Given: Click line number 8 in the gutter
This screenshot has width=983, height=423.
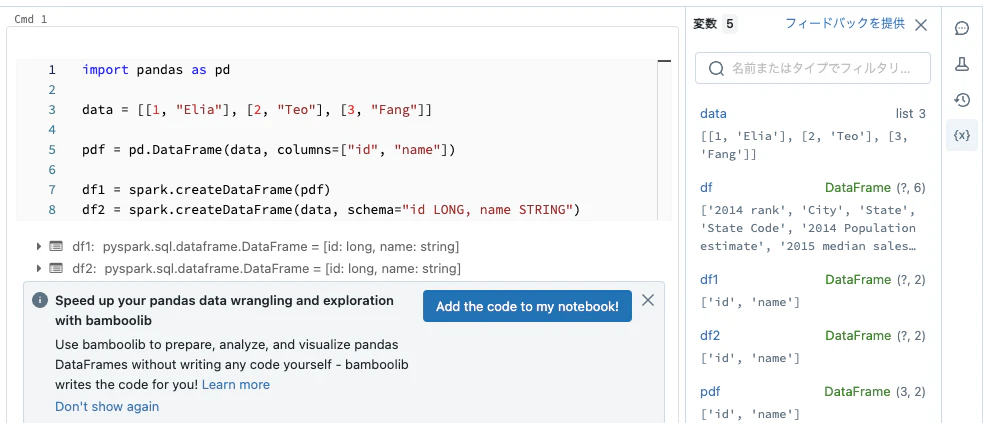Looking at the screenshot, I should 52,209.
